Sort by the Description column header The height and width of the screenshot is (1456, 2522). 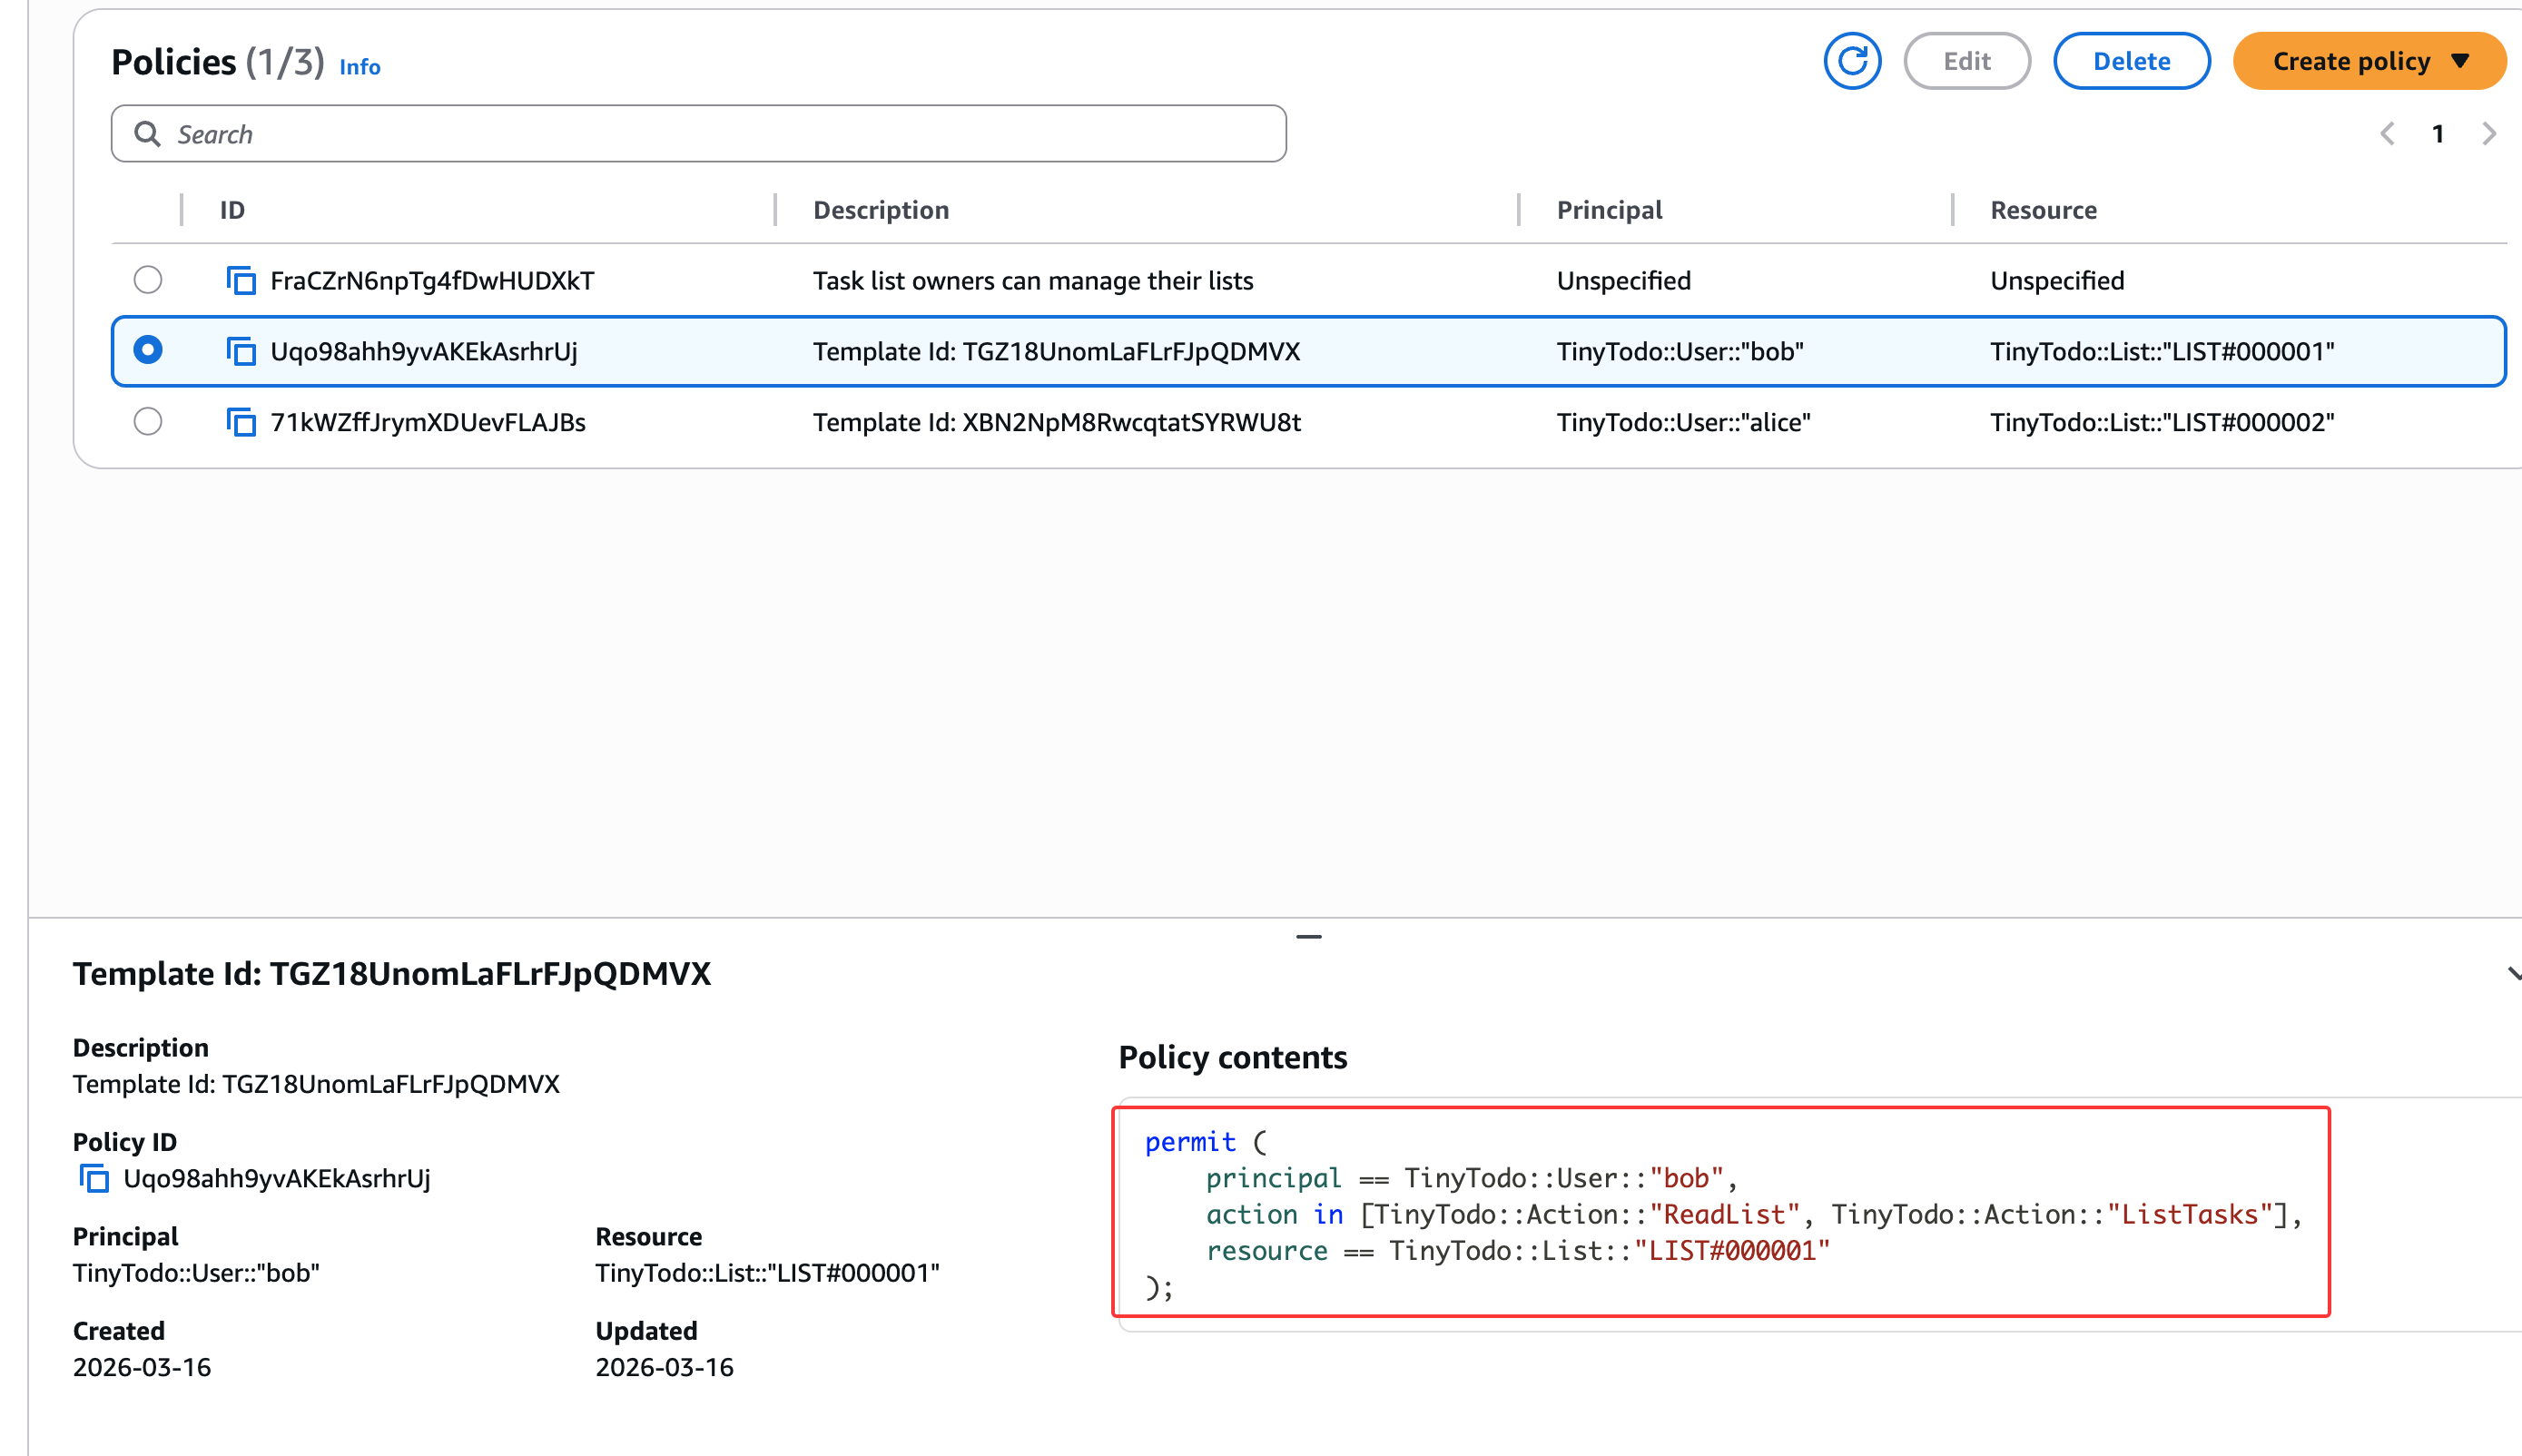(880, 210)
